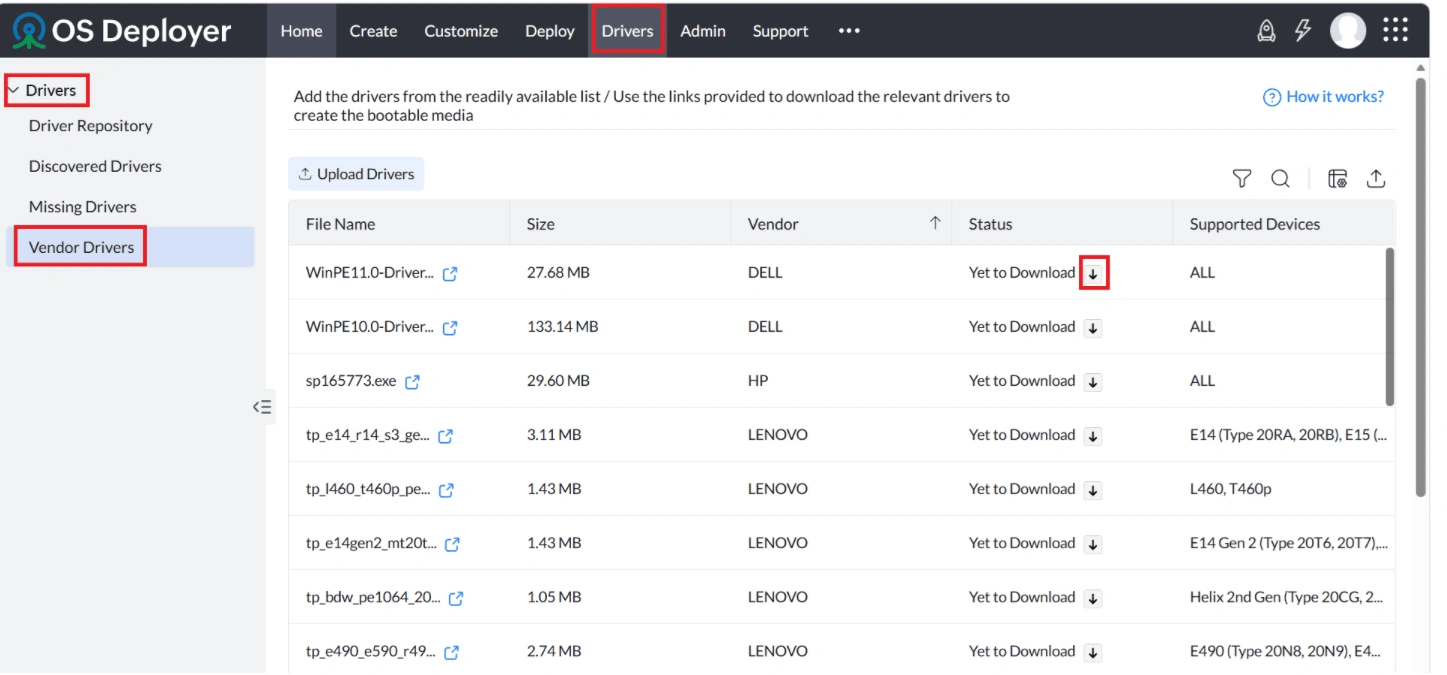Download sp165773.exe via arrow icon
The width and height of the screenshot is (1447, 675).
tap(1094, 382)
